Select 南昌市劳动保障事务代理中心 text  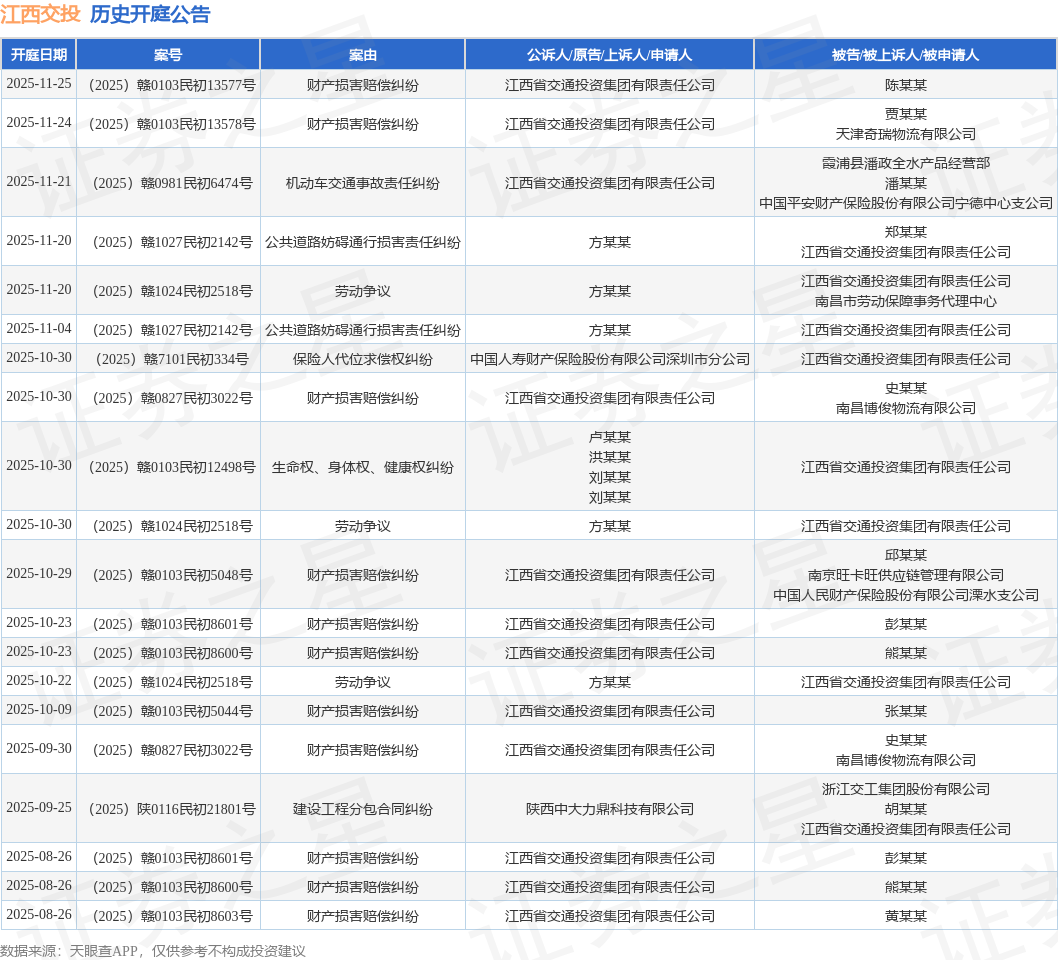(906, 301)
